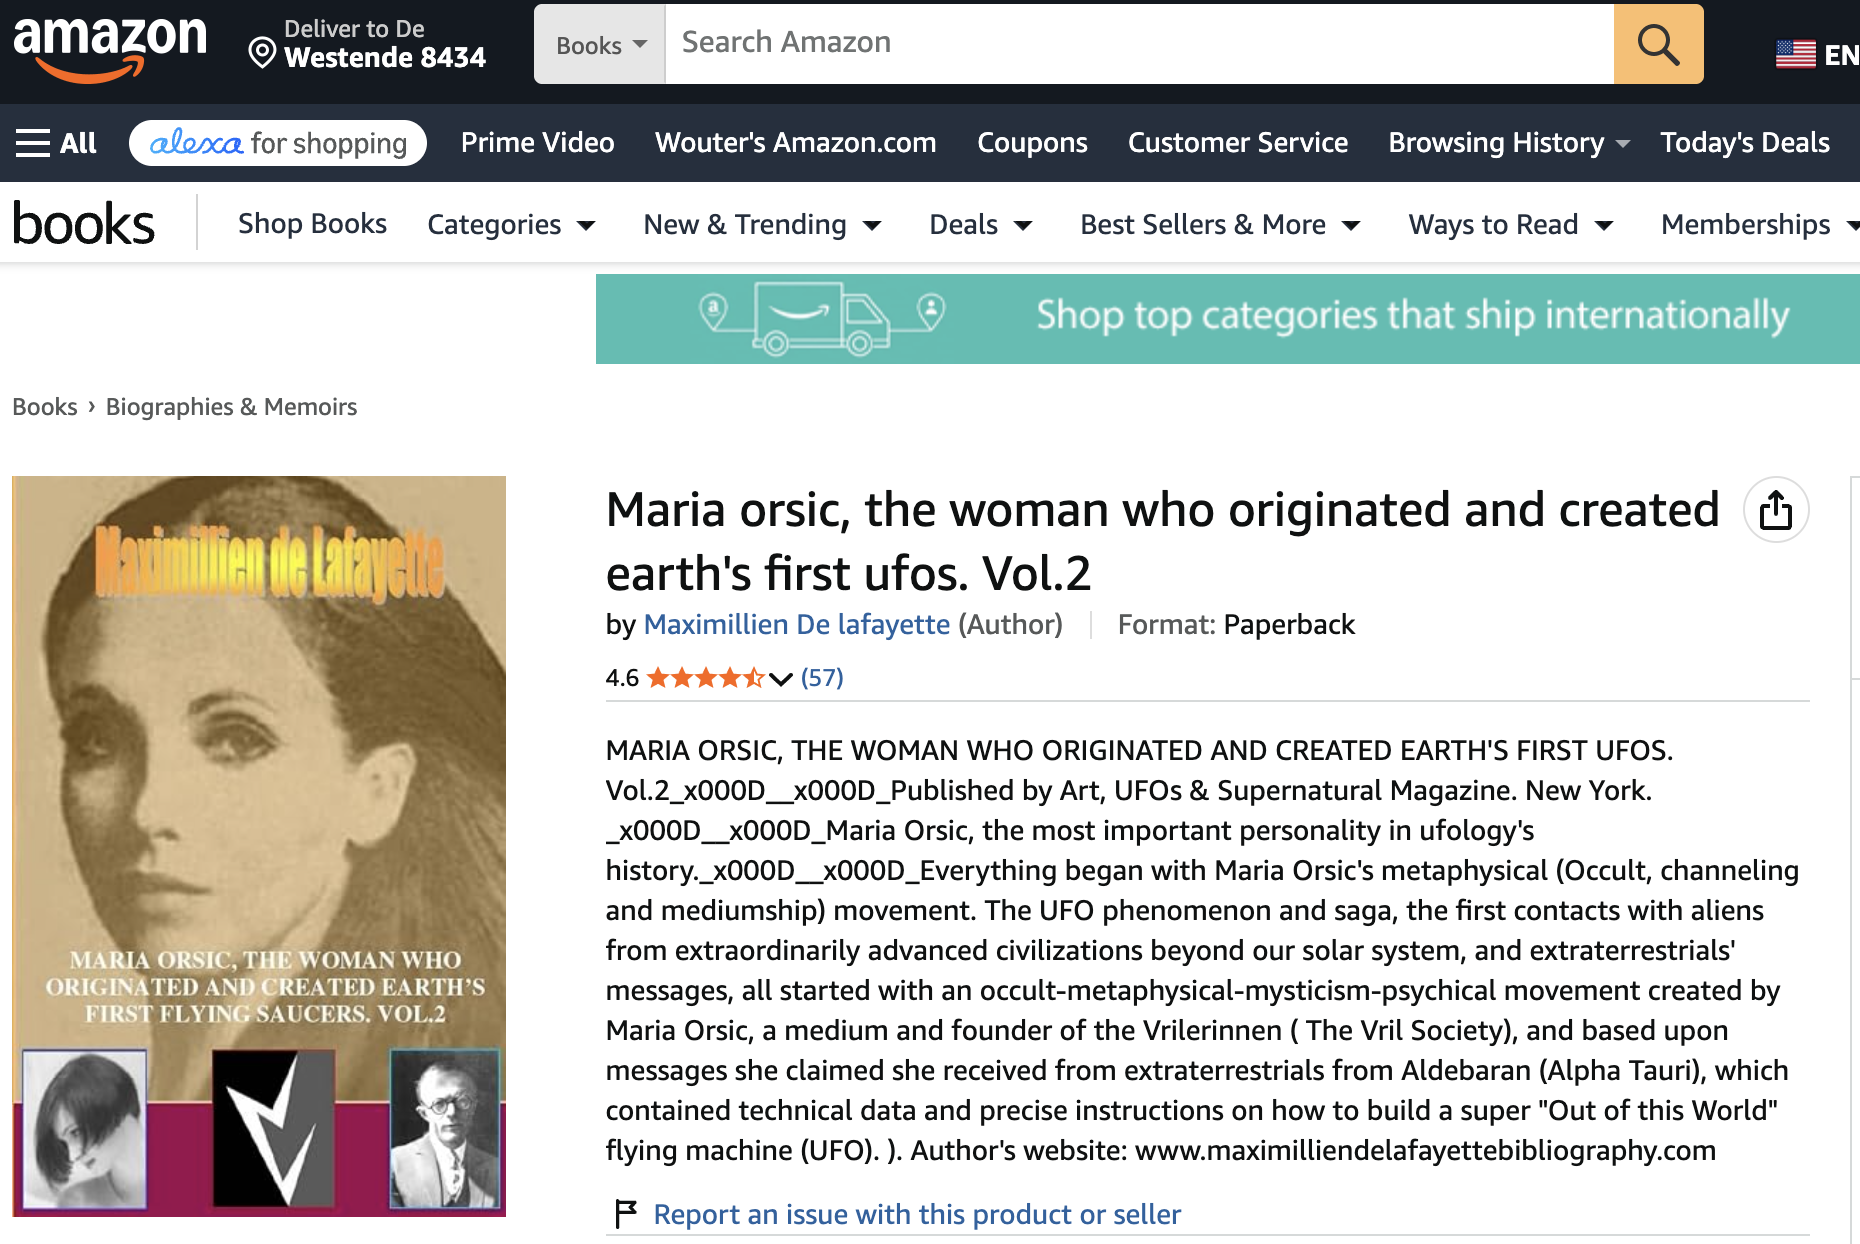Viewport: 1860px width, 1244px height.
Task: Click the books storefront logo
Action: point(84,224)
